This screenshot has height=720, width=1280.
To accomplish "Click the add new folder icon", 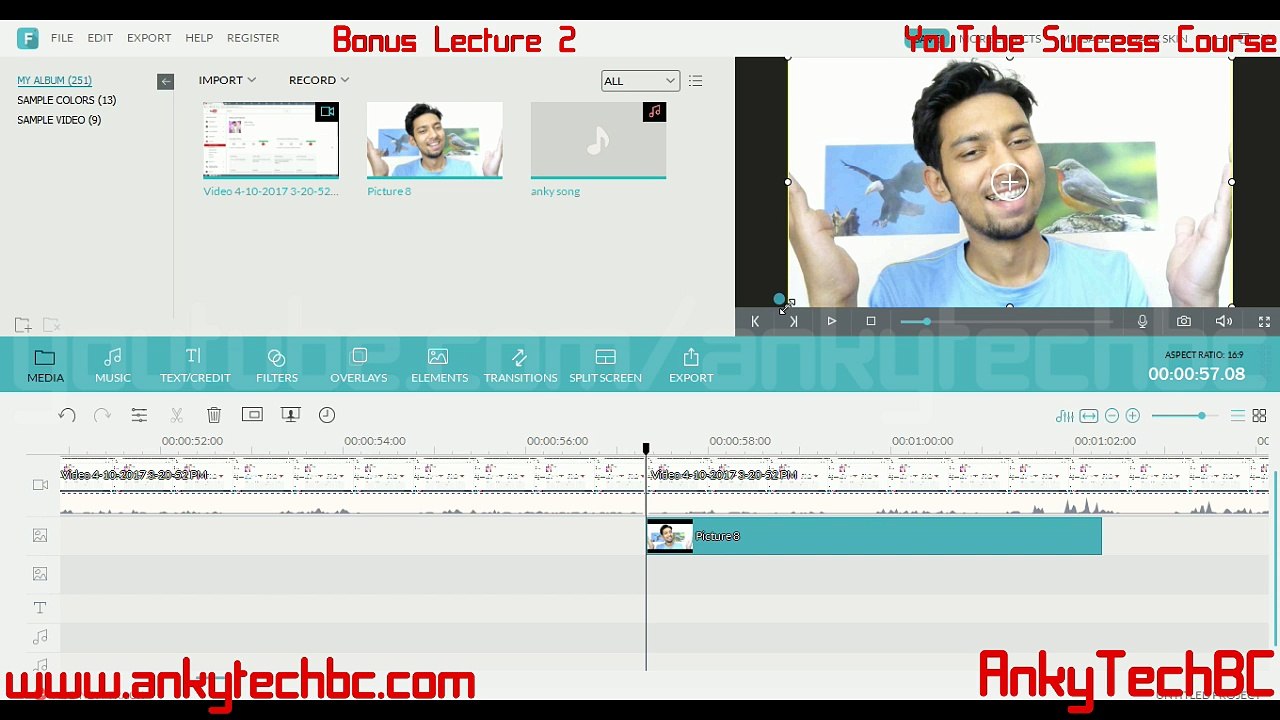I will click(23, 325).
